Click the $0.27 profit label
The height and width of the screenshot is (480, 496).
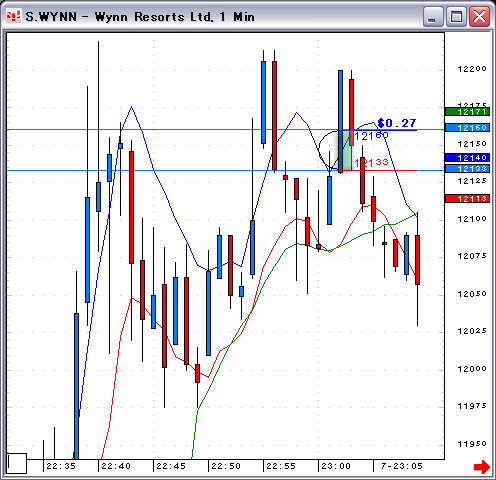397,123
